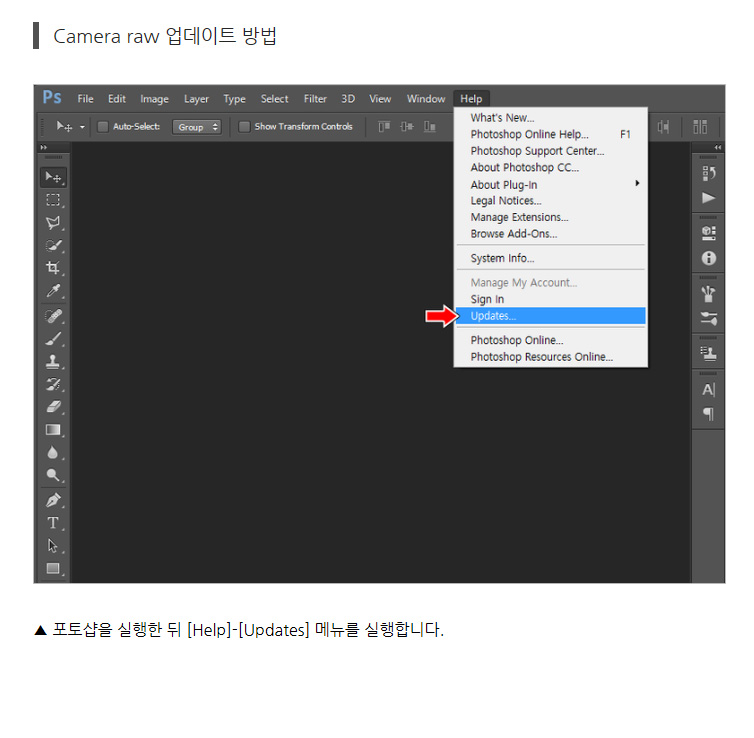Select the Move tool in the toolbox
754x738 pixels.
[x=53, y=177]
